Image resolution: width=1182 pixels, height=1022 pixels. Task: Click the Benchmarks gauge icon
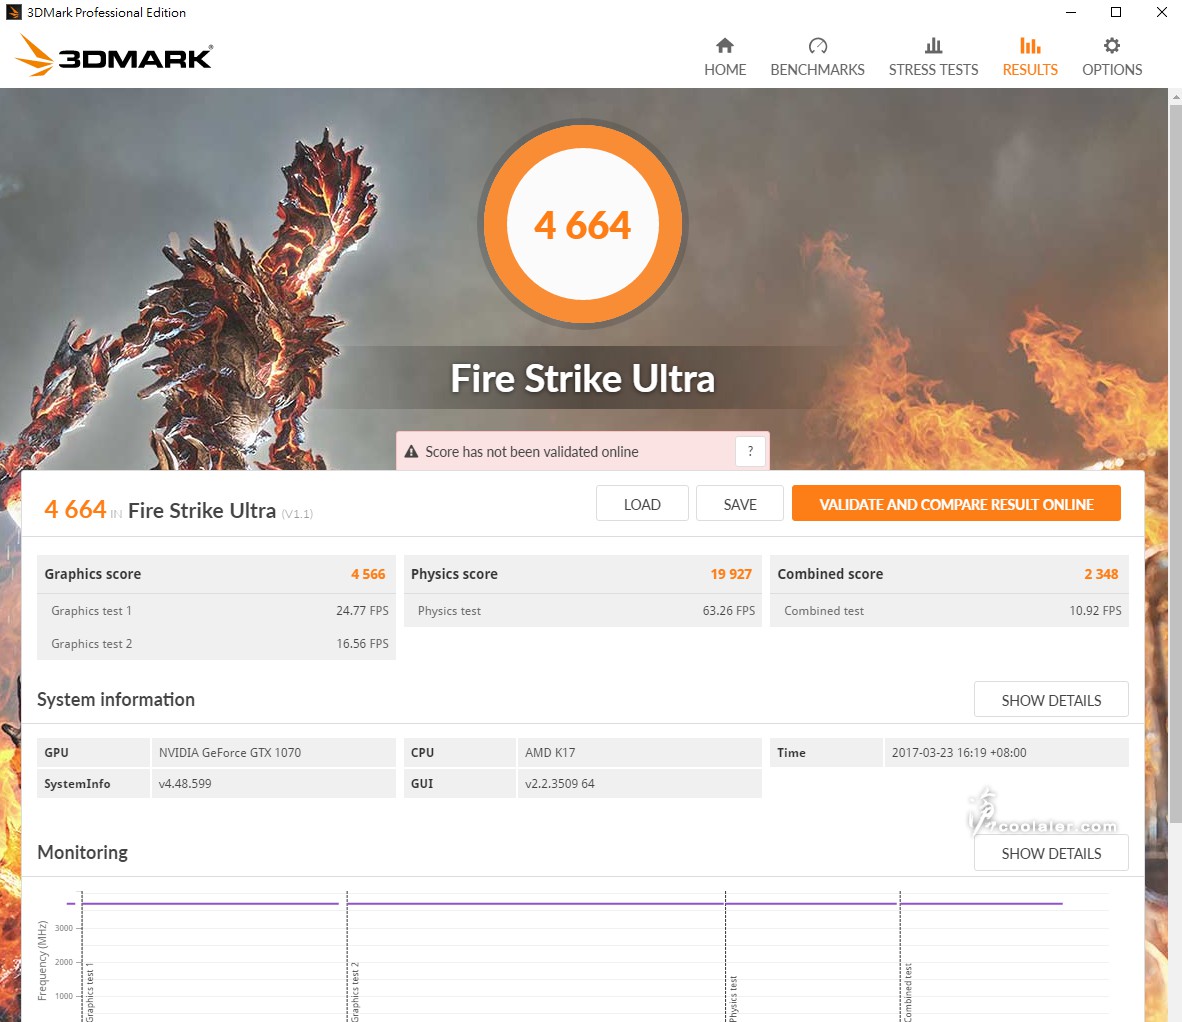(x=817, y=46)
